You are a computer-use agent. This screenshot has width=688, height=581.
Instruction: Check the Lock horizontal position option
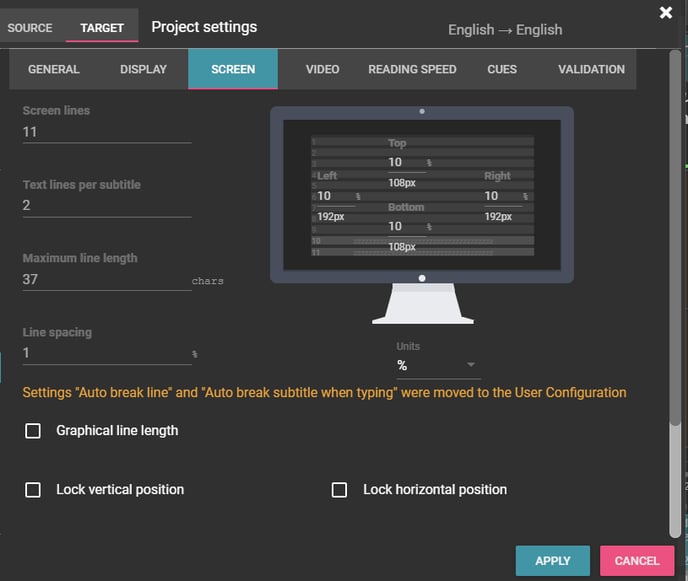pos(340,490)
